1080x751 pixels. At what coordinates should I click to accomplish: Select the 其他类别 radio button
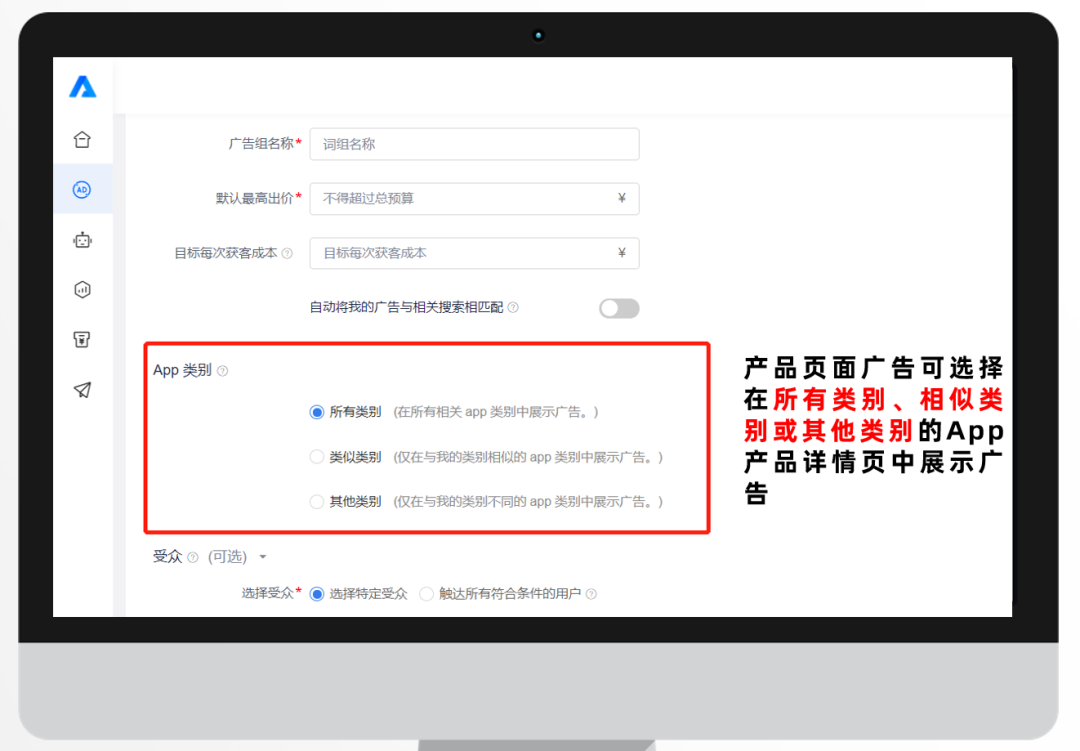[317, 502]
